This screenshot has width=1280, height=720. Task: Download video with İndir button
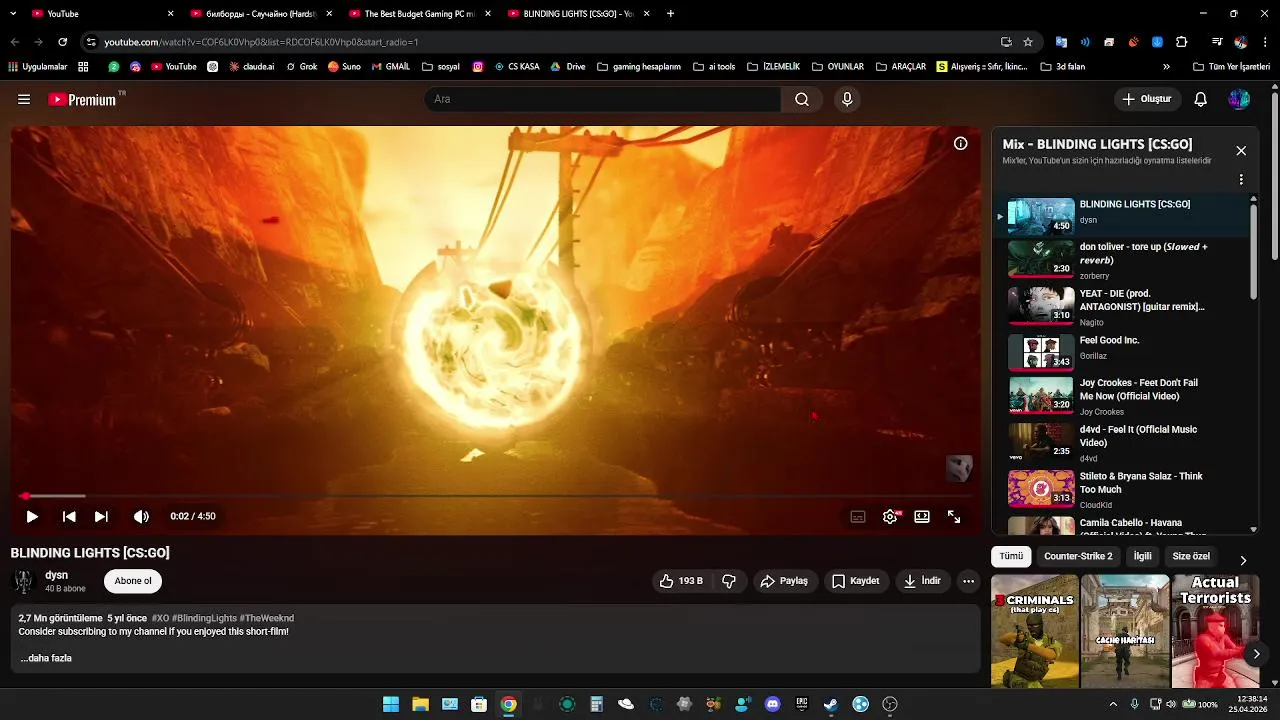tap(922, 581)
